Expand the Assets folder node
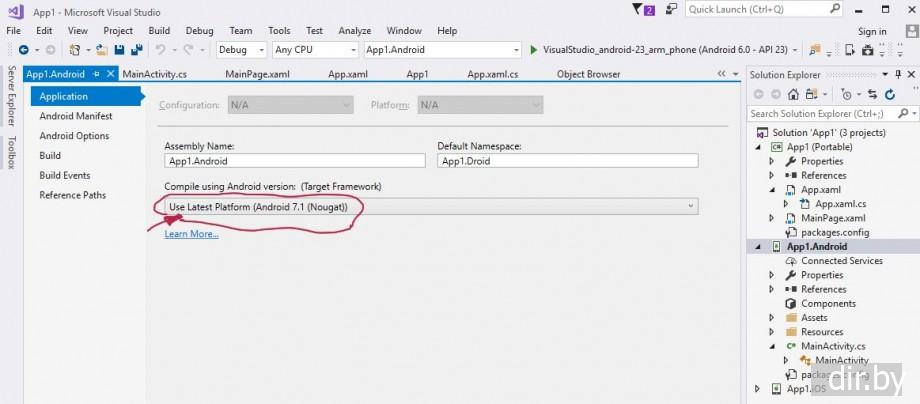Image resolution: width=920 pixels, height=404 pixels. (x=772, y=318)
